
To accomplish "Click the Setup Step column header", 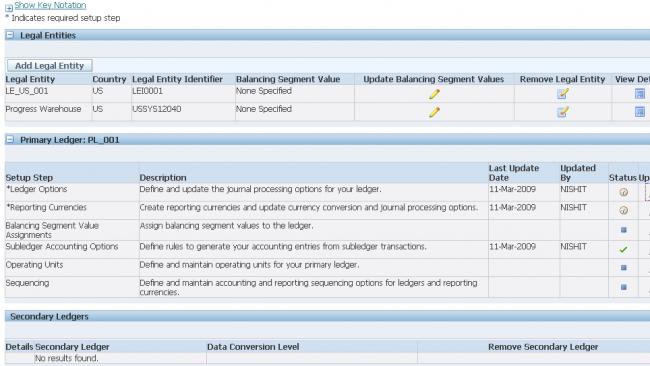I will pos(29,178).
